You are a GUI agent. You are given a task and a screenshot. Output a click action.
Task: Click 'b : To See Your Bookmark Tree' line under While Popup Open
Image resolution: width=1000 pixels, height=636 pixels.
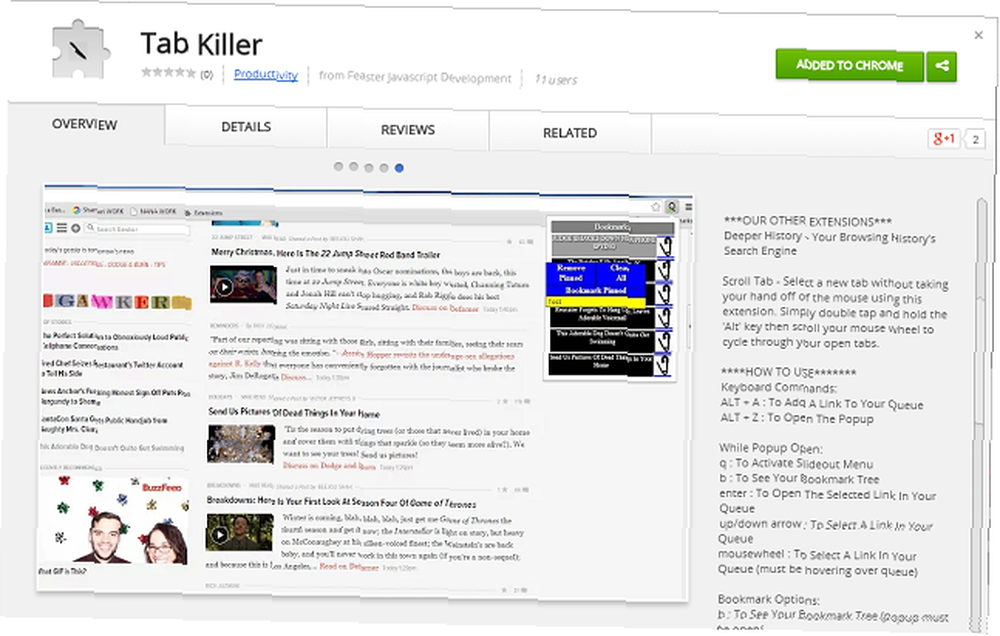click(798, 478)
